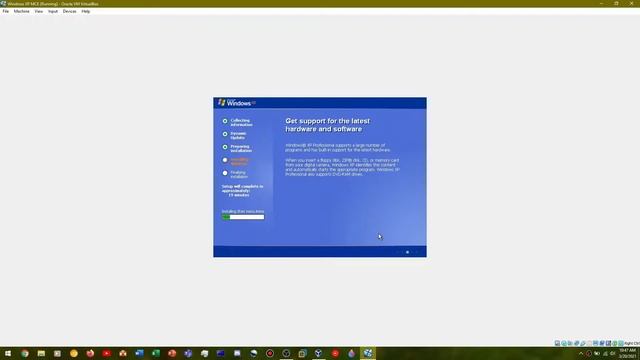Click the highlighted slide dot in setup footer
Viewport: 640px width, 360px height.
click(x=407, y=252)
